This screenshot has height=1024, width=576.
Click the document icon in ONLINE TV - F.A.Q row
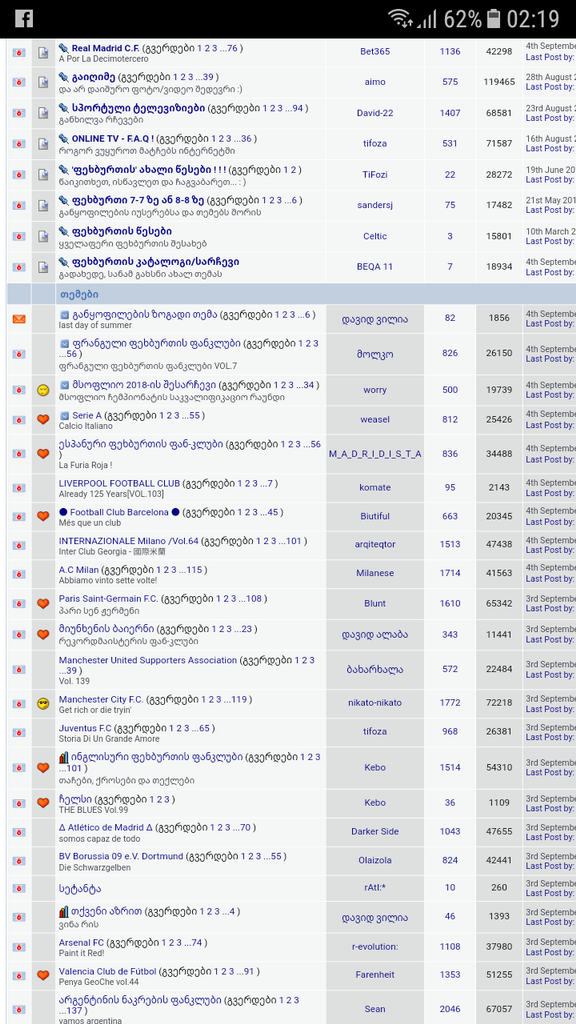coord(43,144)
